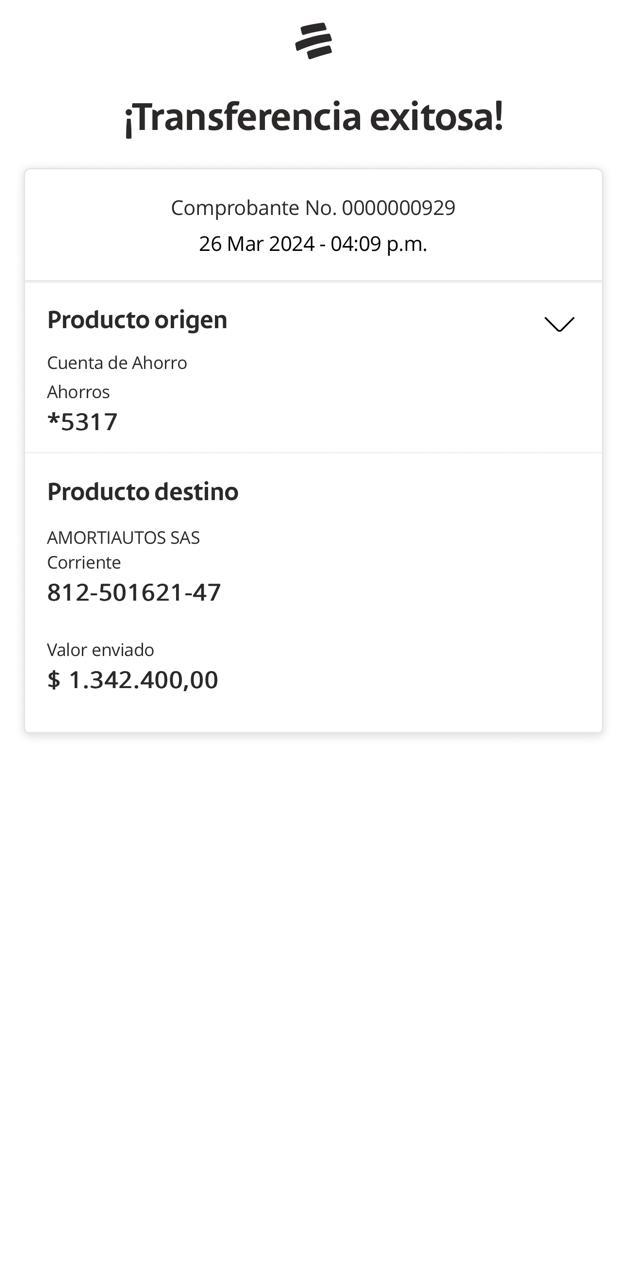Click the "Cuenta de Ahorro" text
This screenshot has width=627, height=1280.
coord(117,363)
